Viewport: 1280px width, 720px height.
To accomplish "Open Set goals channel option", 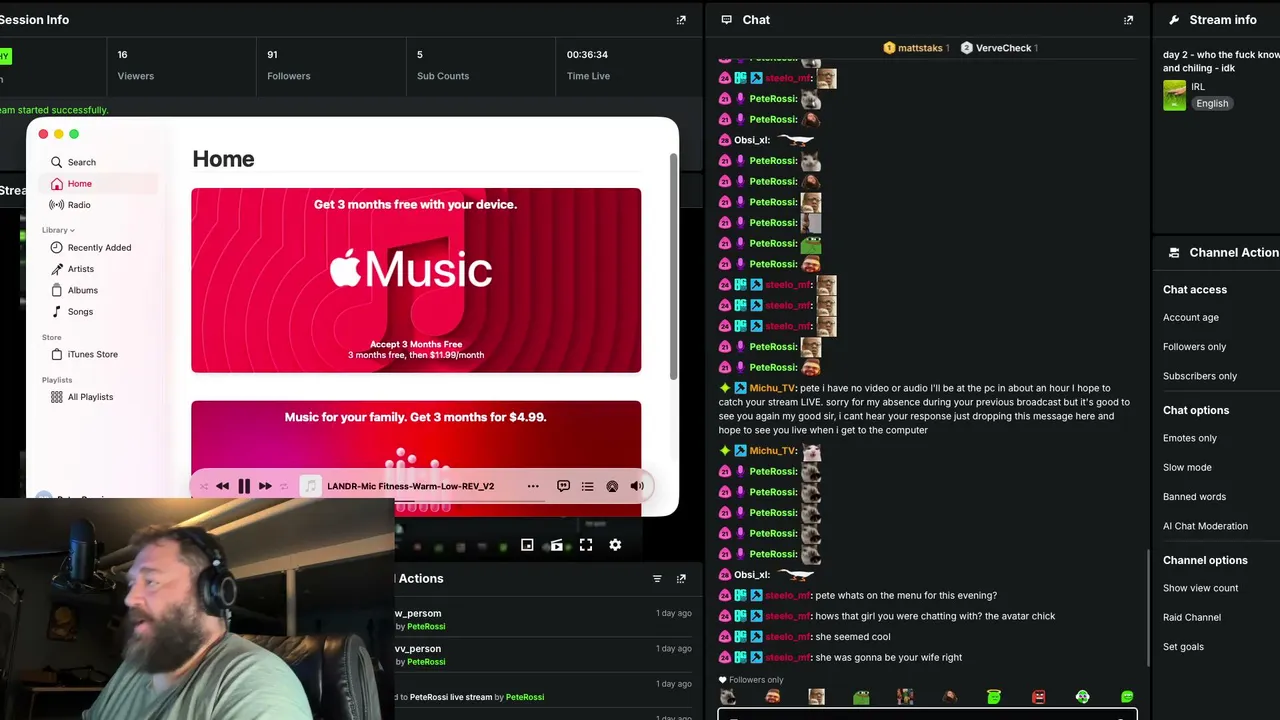I will [1183, 647].
